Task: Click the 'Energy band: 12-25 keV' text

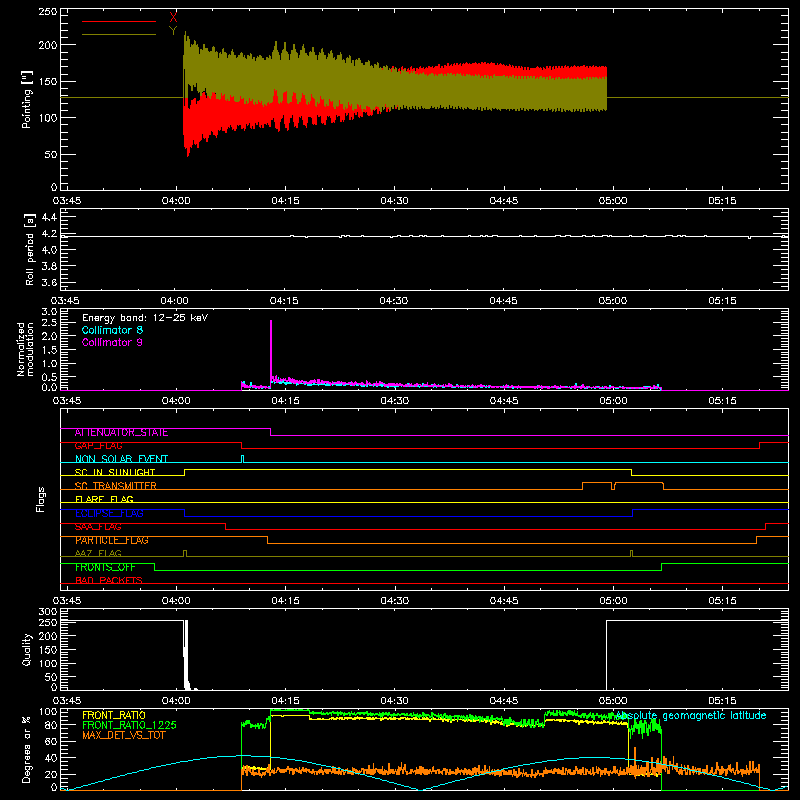Action: pos(145,318)
